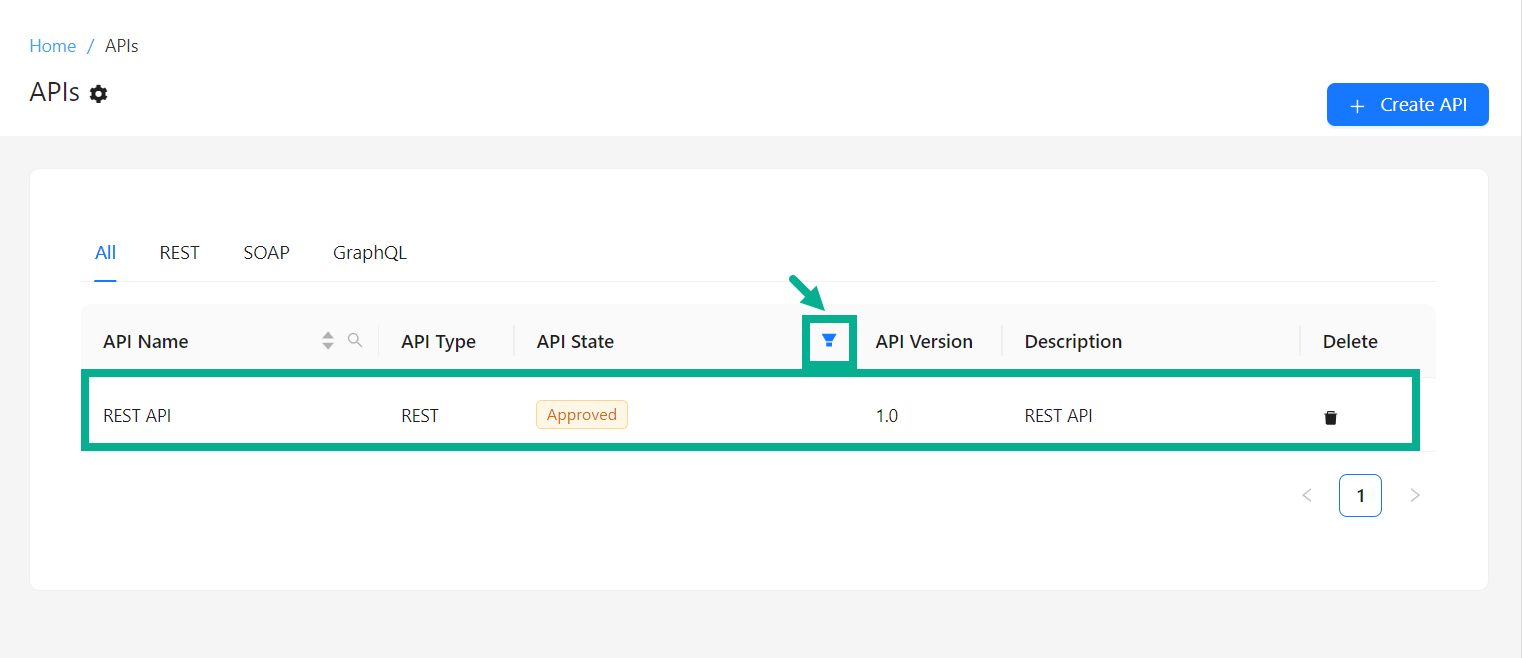Open the Home breadcrumb link
This screenshot has height=658, width=1522.
point(52,45)
